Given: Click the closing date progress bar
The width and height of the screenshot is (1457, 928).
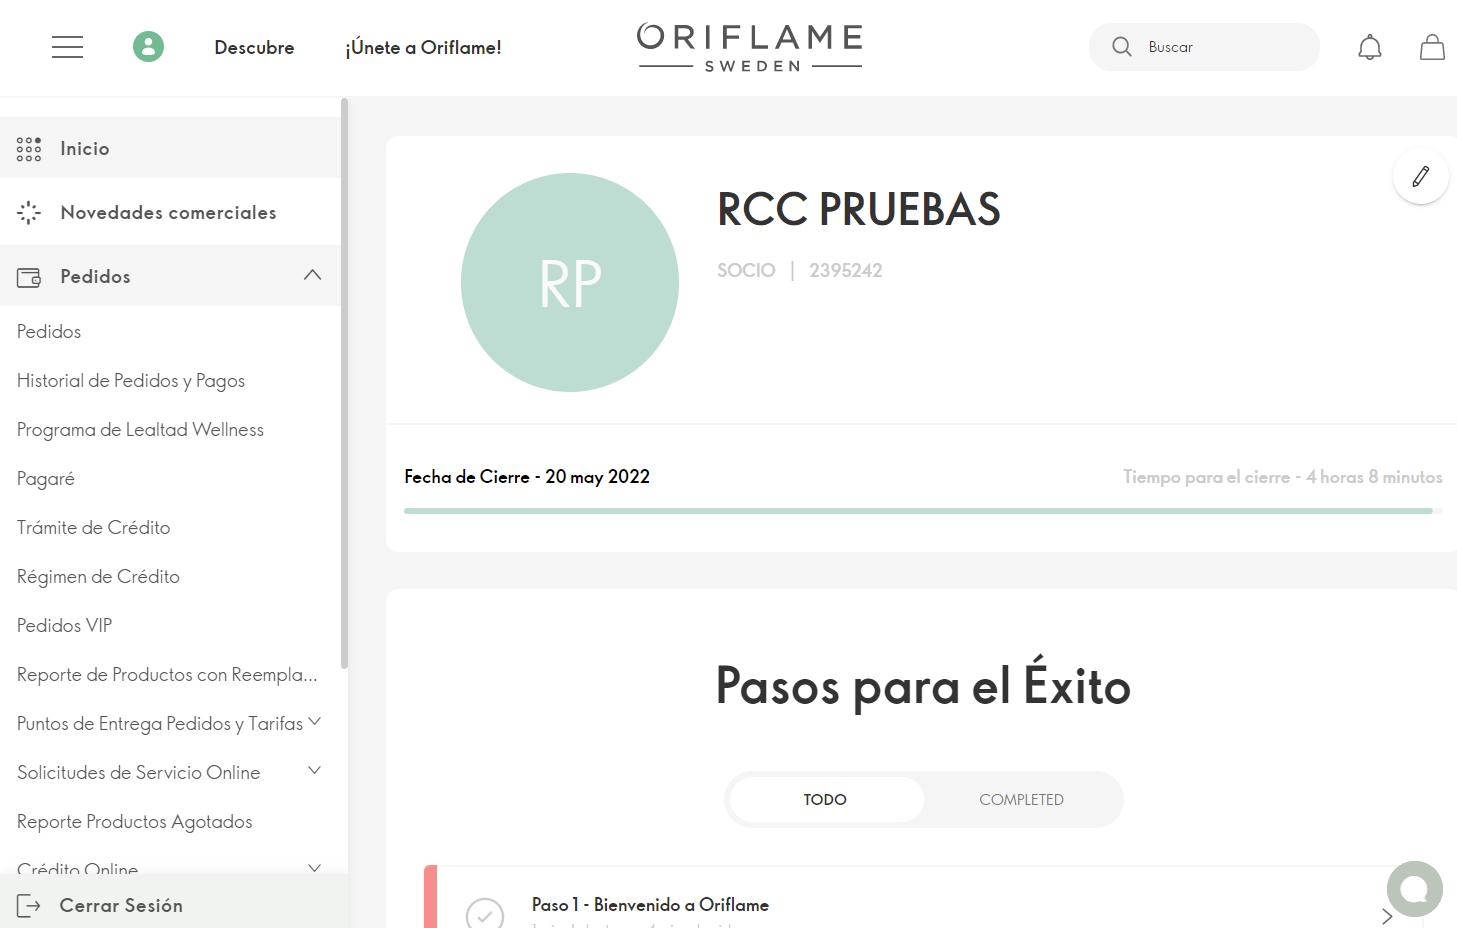Looking at the screenshot, I should coord(923,511).
